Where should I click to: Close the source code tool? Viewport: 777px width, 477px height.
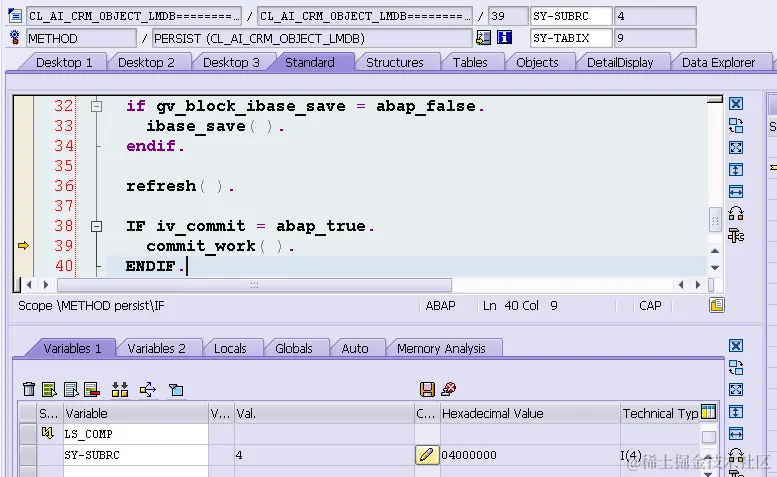click(x=736, y=104)
